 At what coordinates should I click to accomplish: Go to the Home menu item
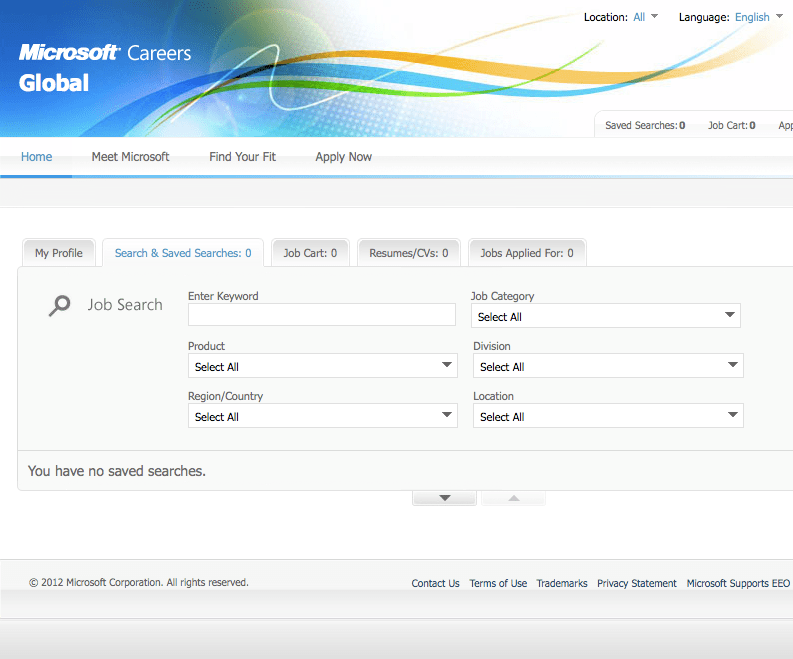tap(36, 157)
